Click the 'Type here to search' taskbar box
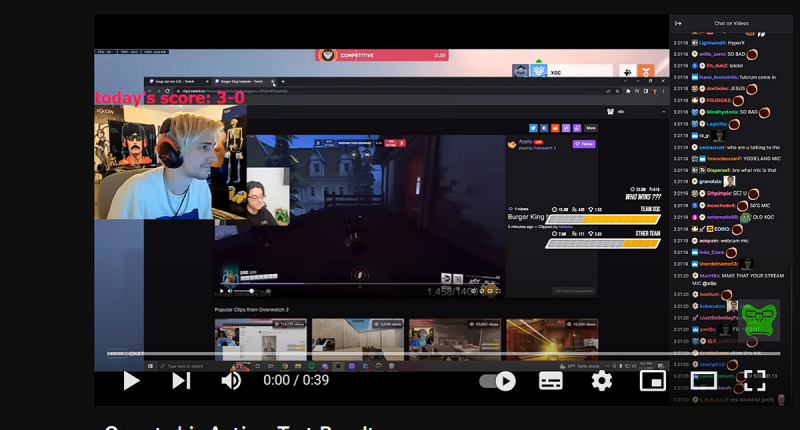The image size is (800, 430). tap(194, 366)
